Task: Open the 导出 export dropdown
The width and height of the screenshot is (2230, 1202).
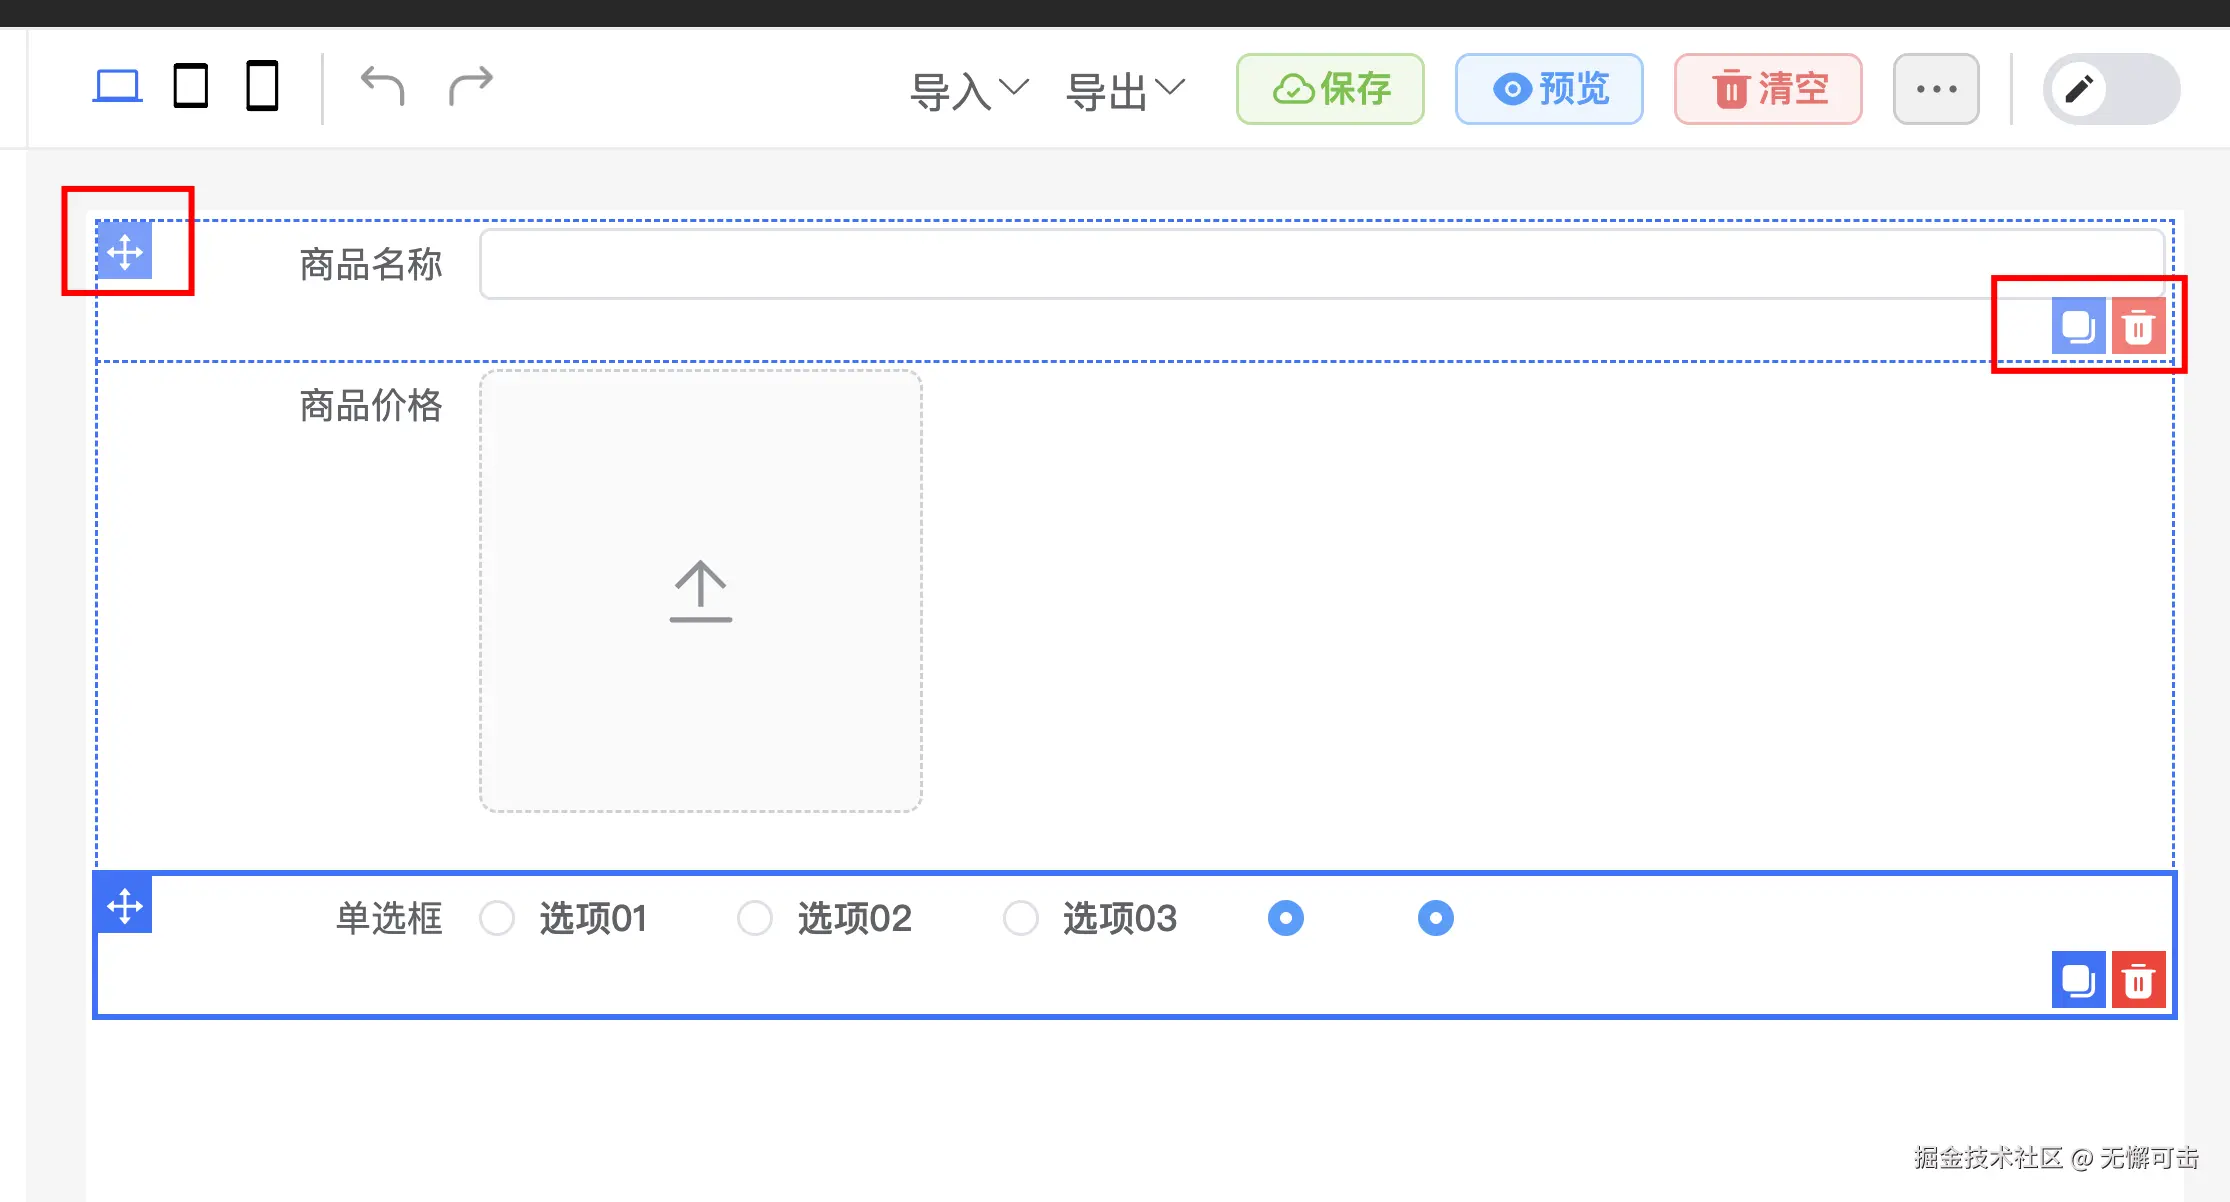Action: pos(1125,90)
